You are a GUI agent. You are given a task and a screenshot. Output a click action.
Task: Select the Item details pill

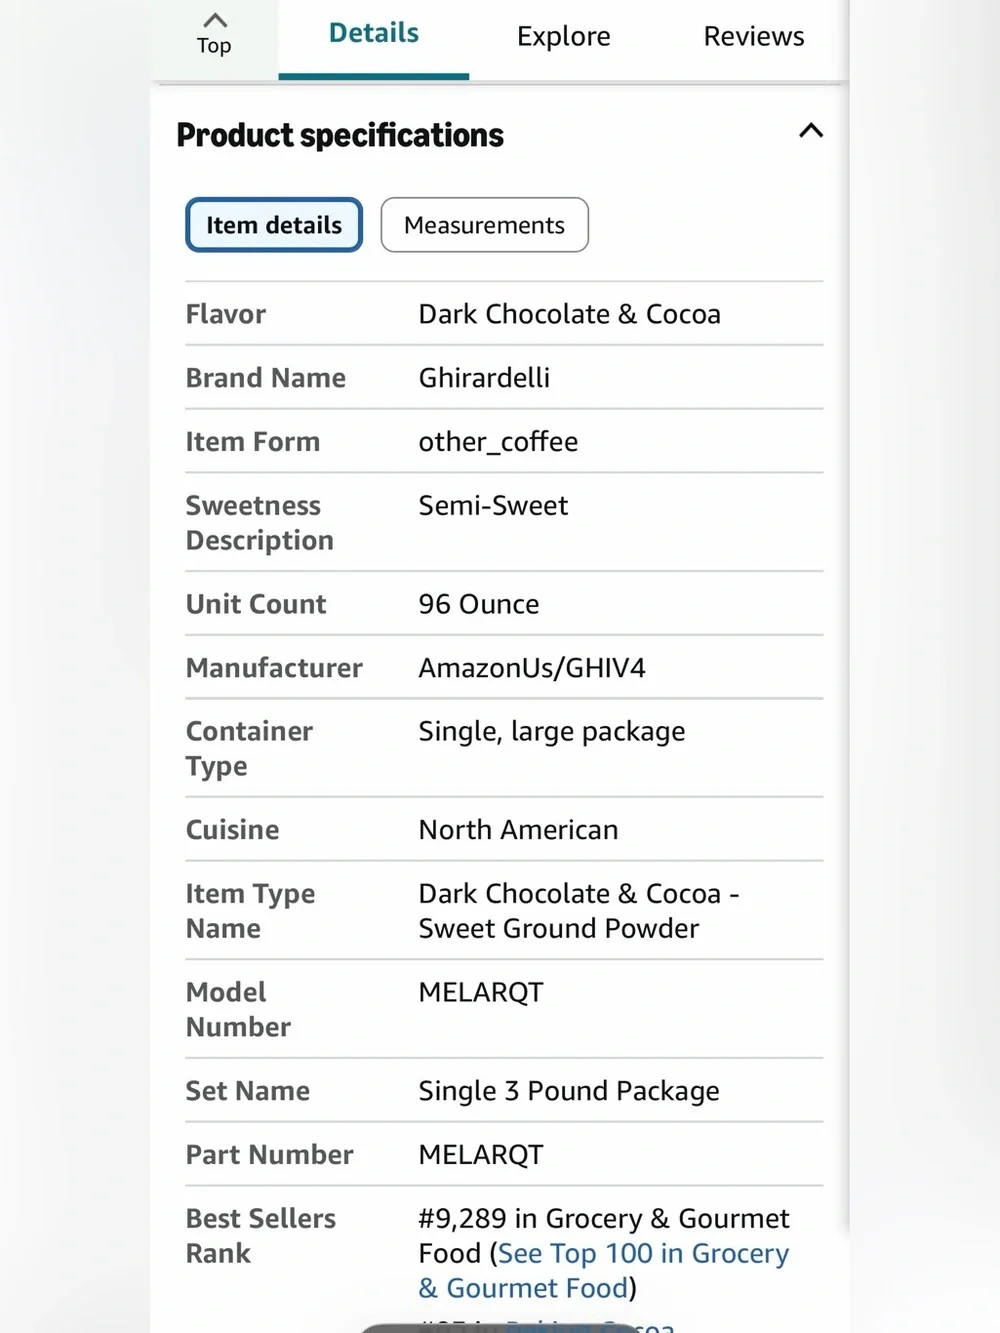click(x=274, y=225)
